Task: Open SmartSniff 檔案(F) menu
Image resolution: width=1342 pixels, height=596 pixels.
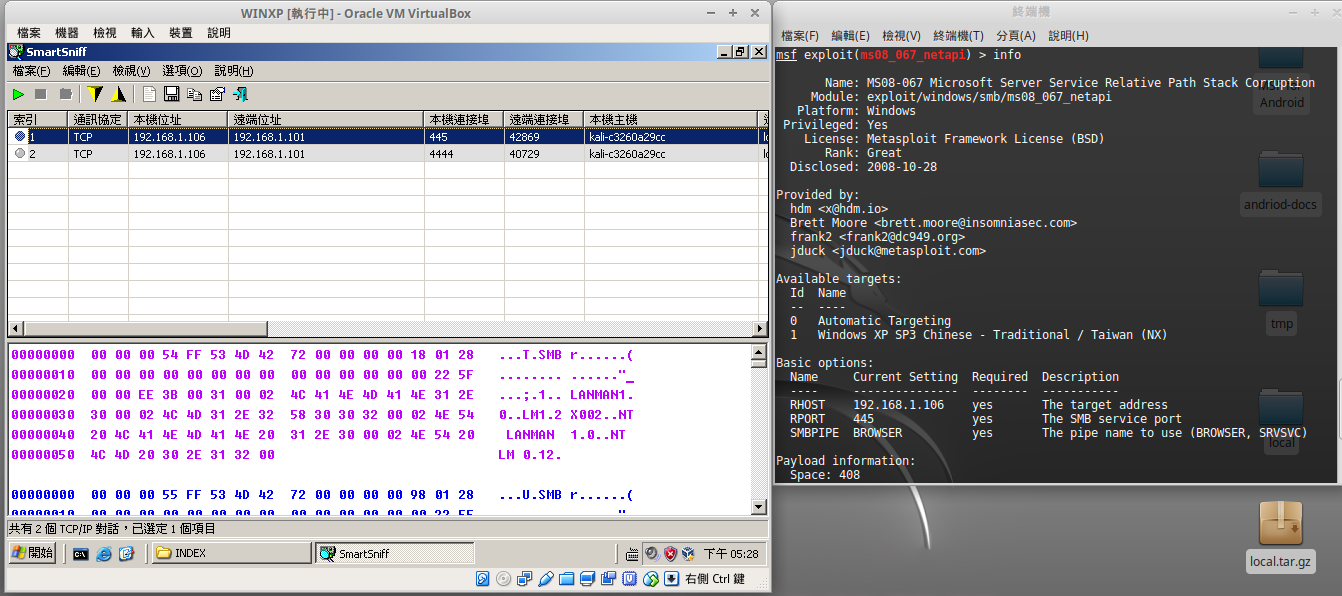Action: [x=32, y=71]
